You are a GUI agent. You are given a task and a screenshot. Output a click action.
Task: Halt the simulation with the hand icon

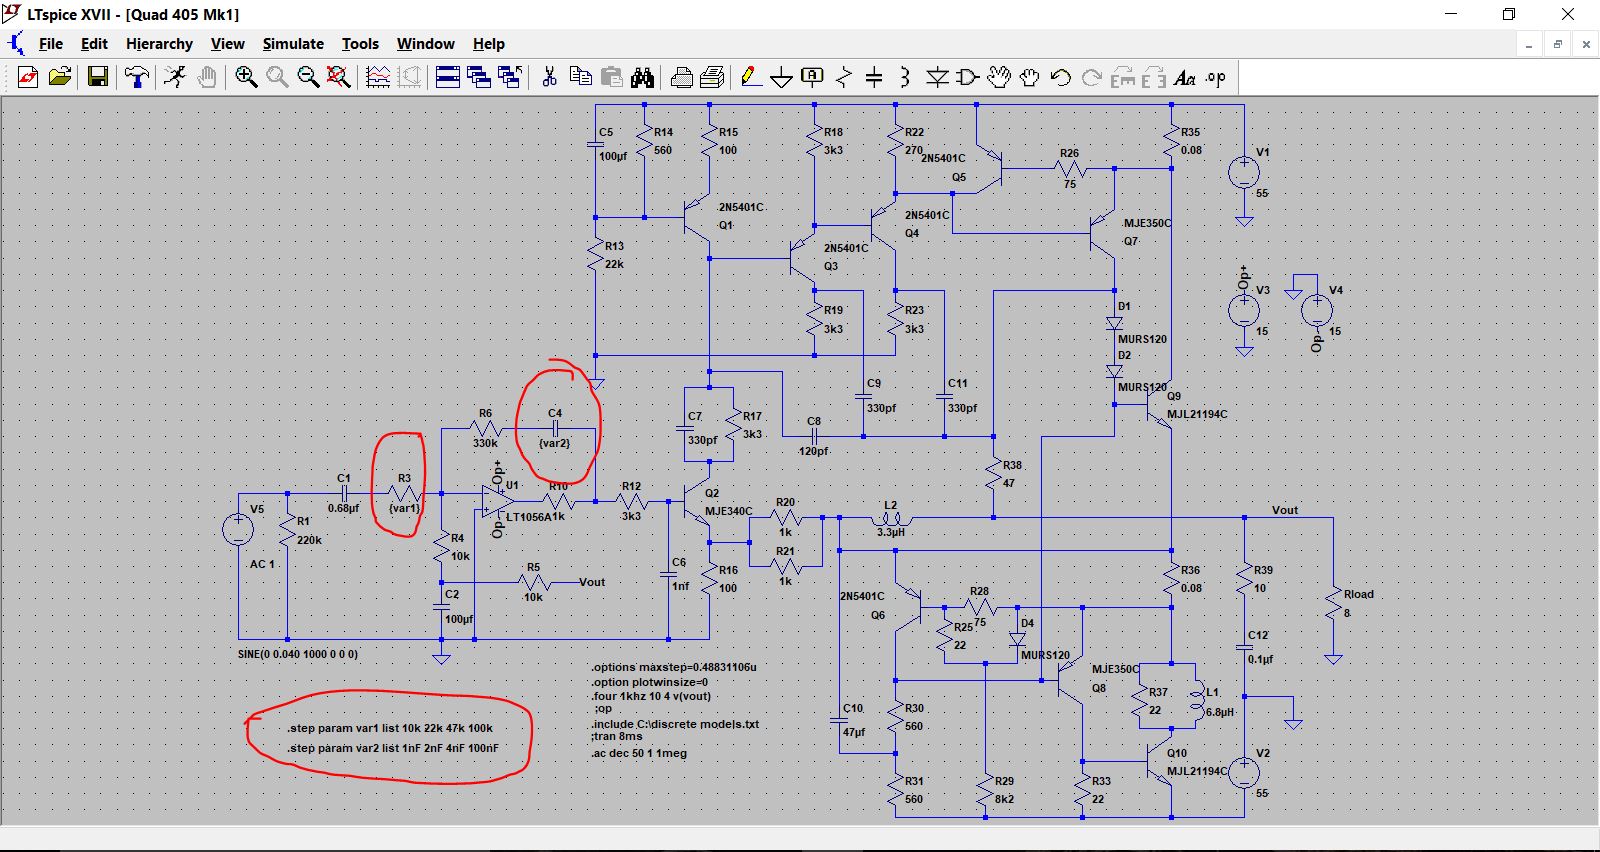[x=207, y=77]
